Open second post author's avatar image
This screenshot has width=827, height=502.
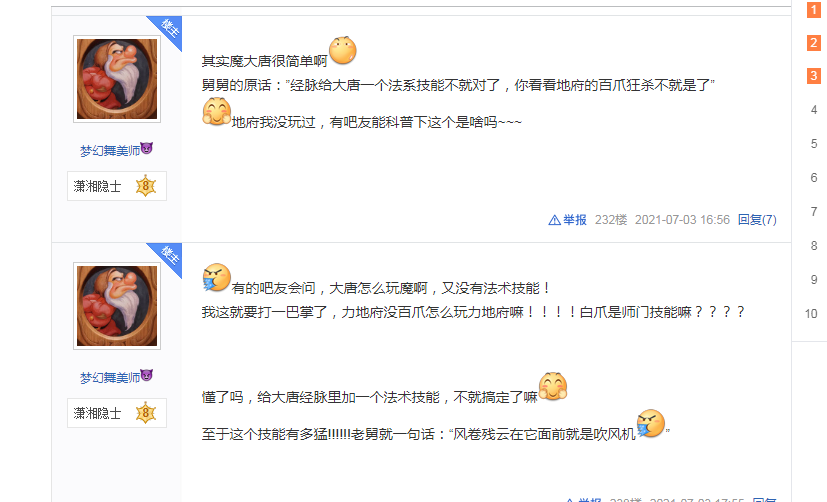[x=117, y=306]
